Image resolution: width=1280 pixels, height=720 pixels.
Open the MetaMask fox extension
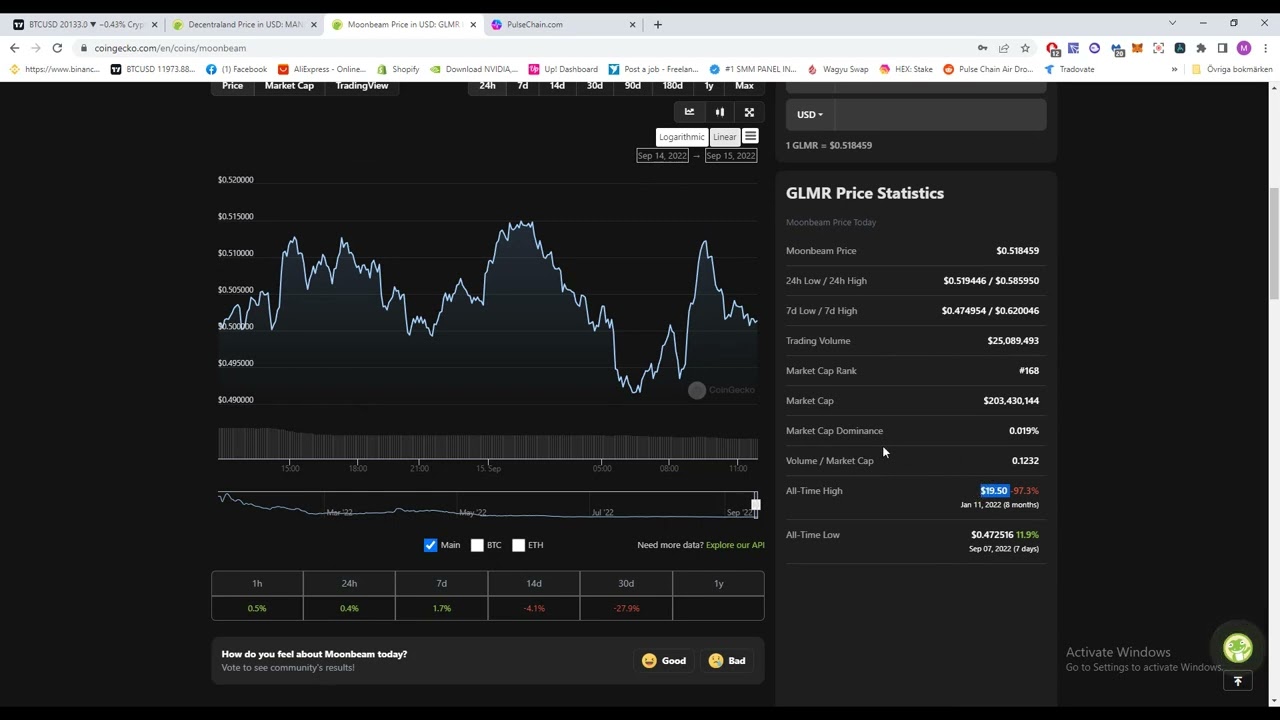1137,48
